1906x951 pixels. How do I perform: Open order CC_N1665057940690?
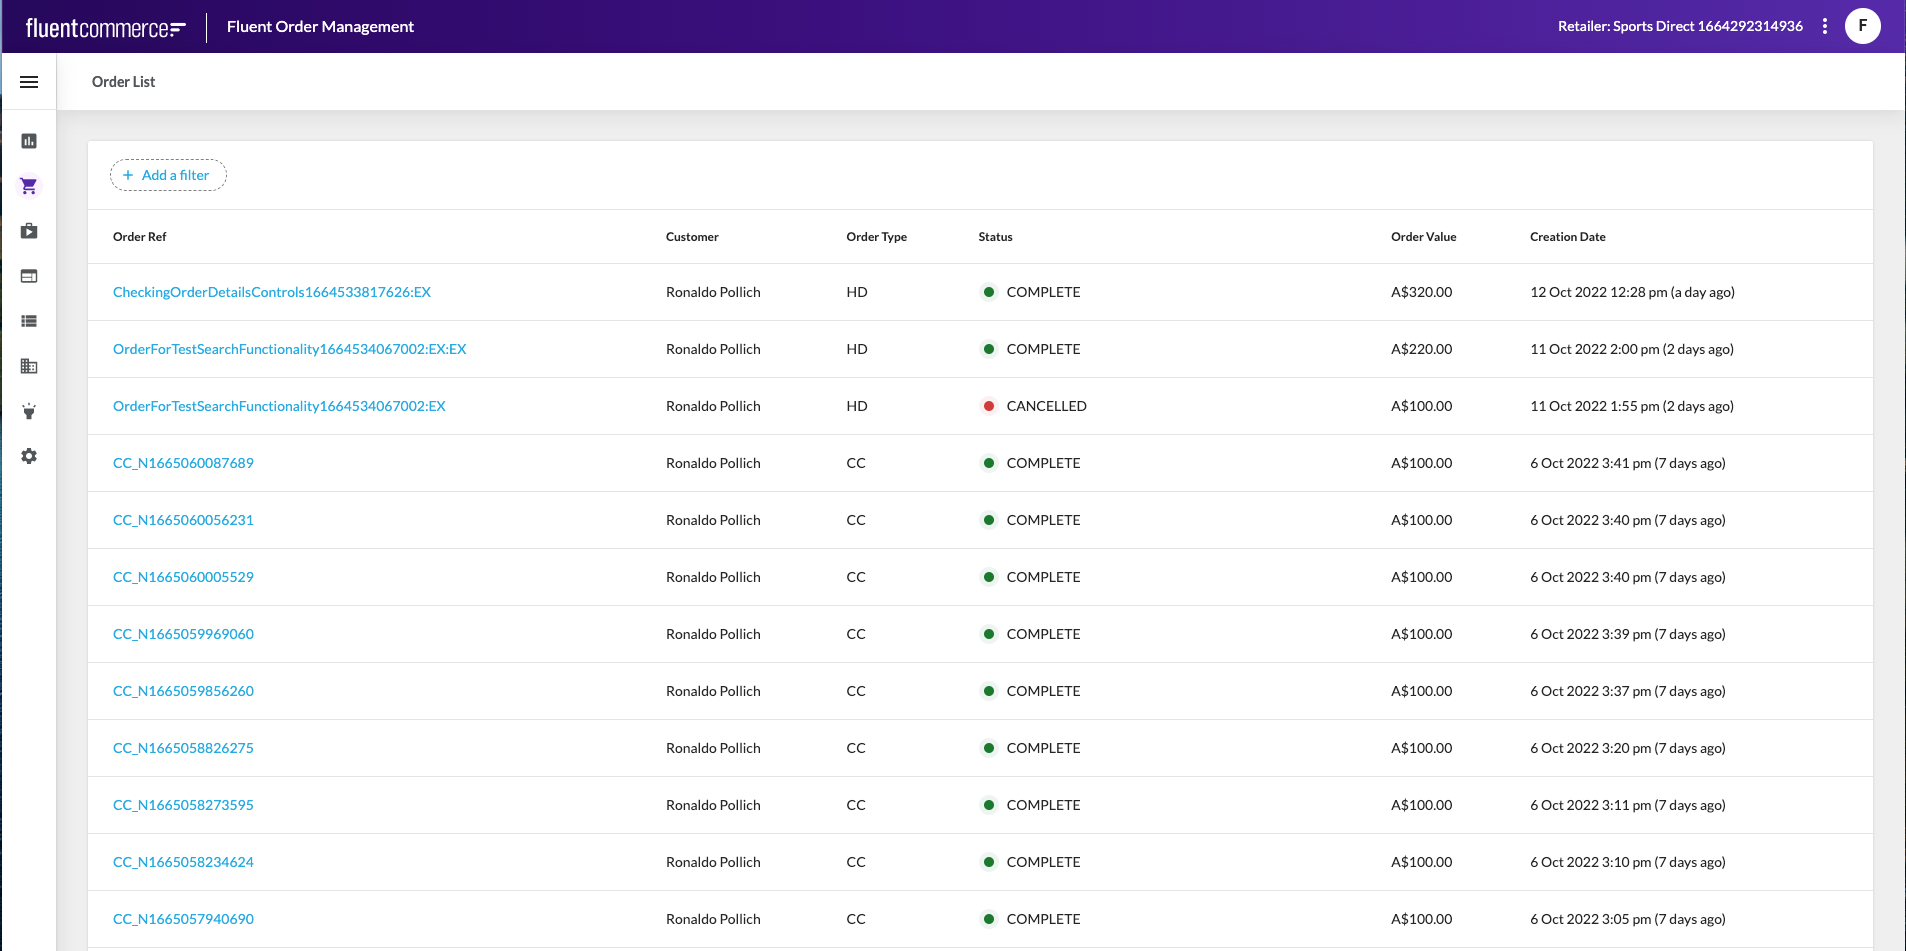[183, 918]
